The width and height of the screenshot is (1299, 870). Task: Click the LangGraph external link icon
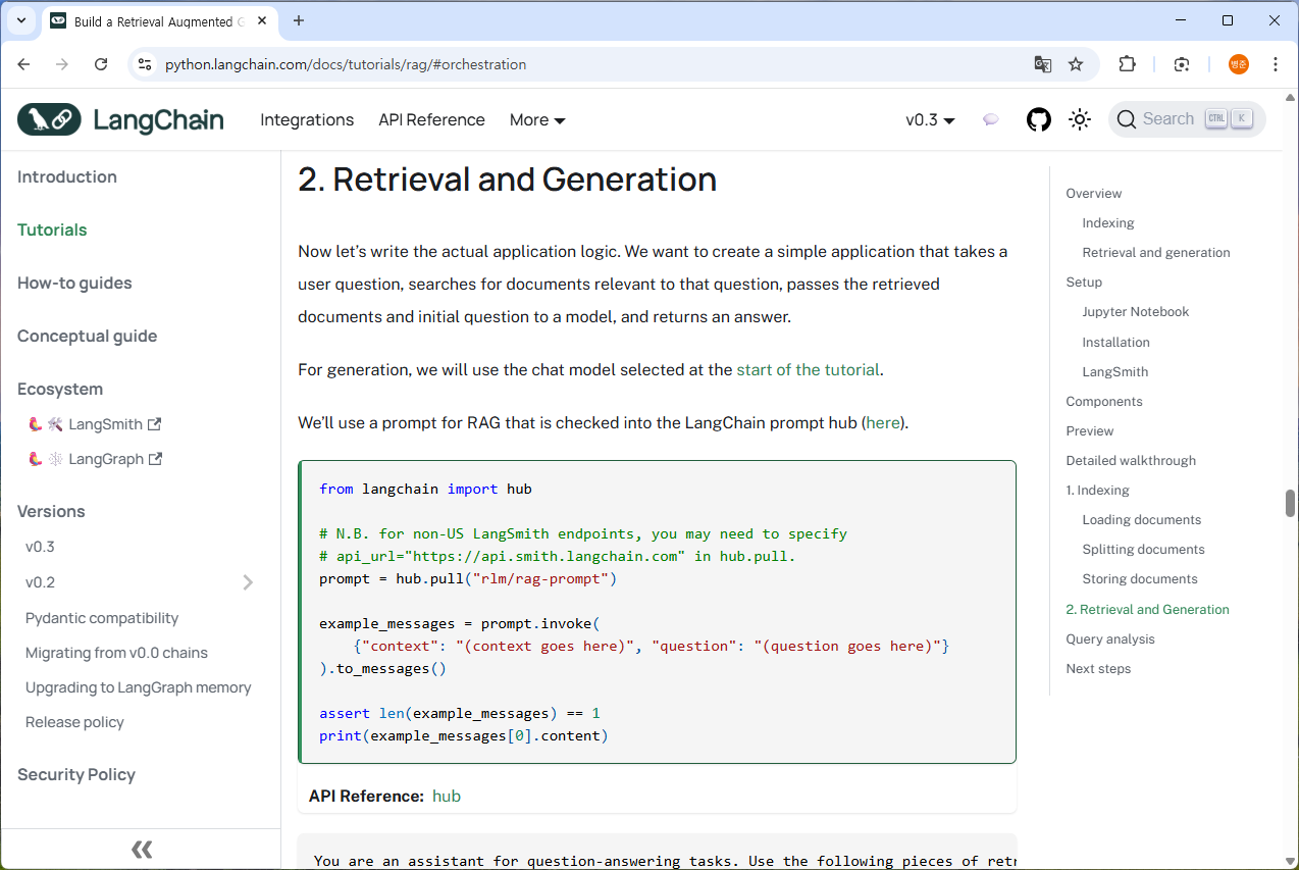tap(155, 459)
